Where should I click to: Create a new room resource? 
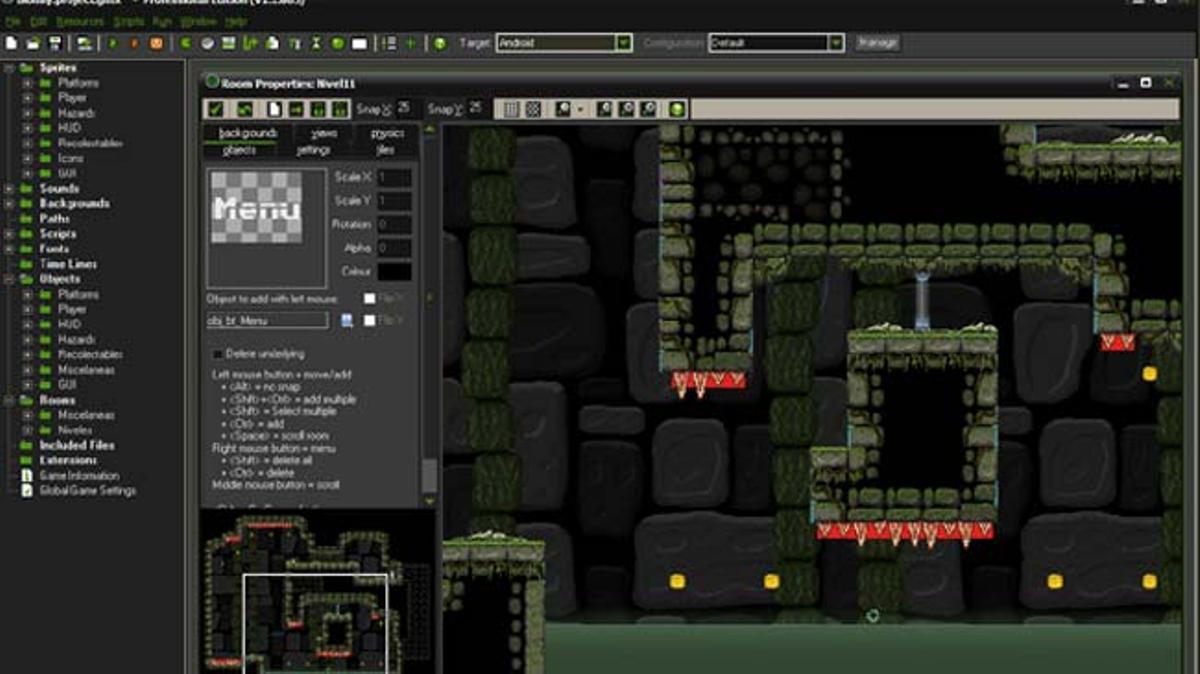pos(360,42)
